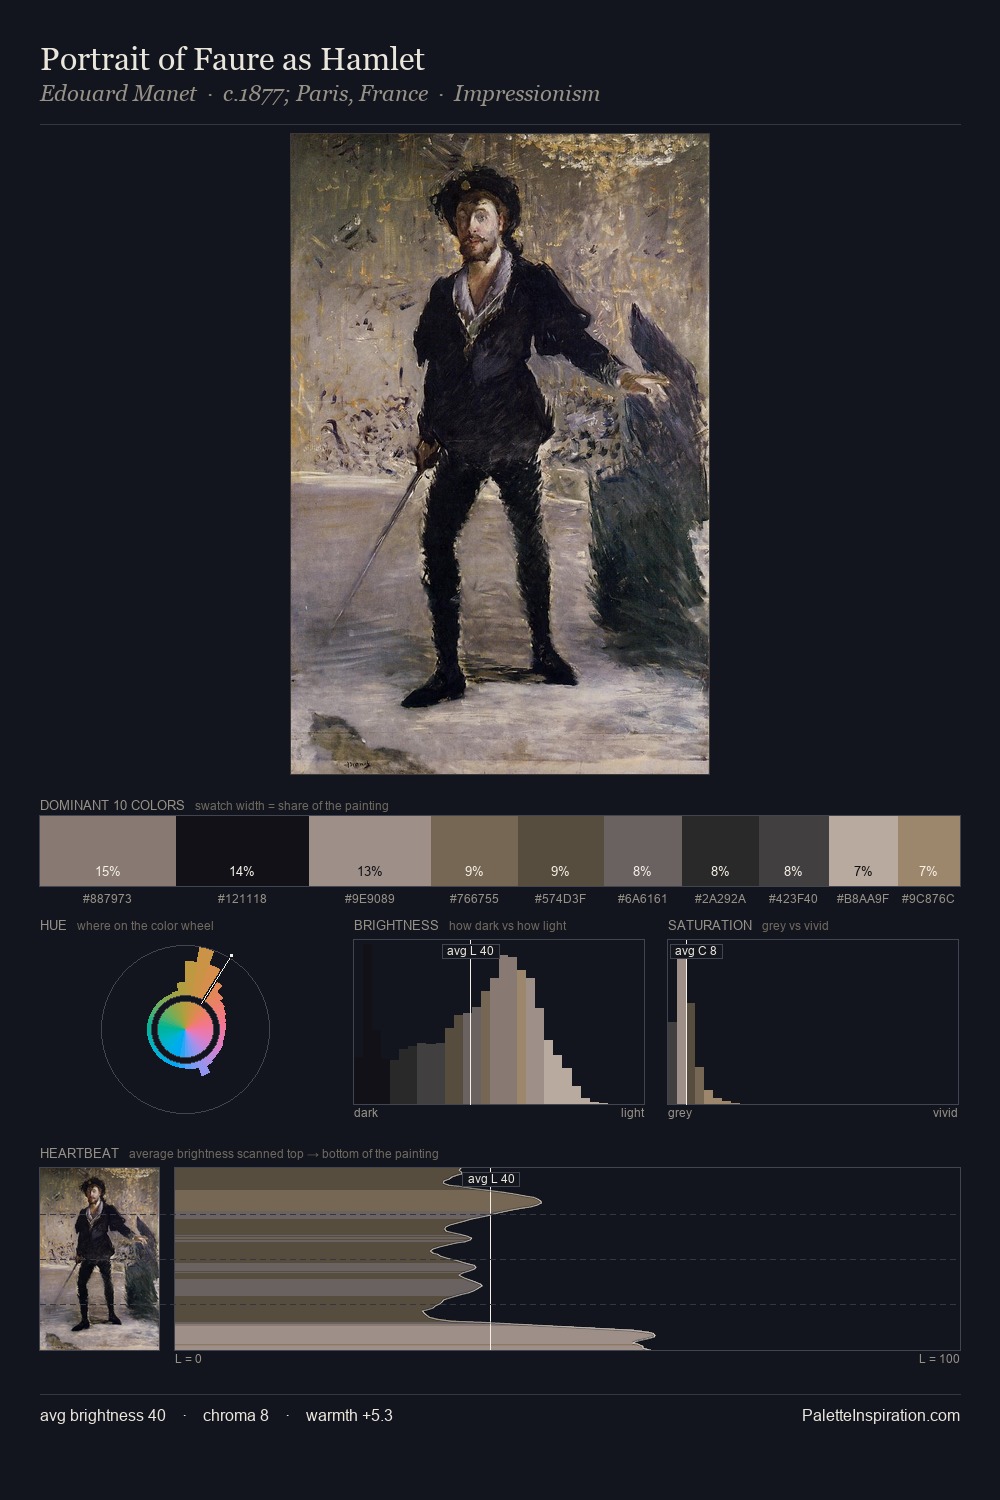Click the brightness histogram chart

coord(499,1022)
